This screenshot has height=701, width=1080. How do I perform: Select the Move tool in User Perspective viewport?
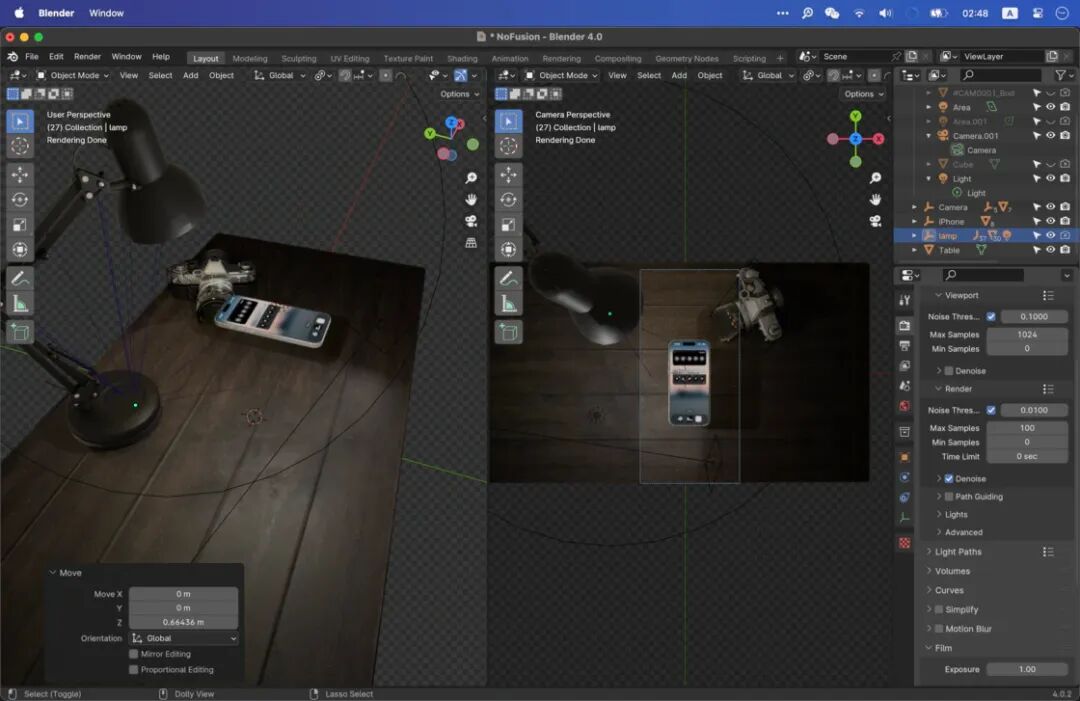tap(20, 174)
